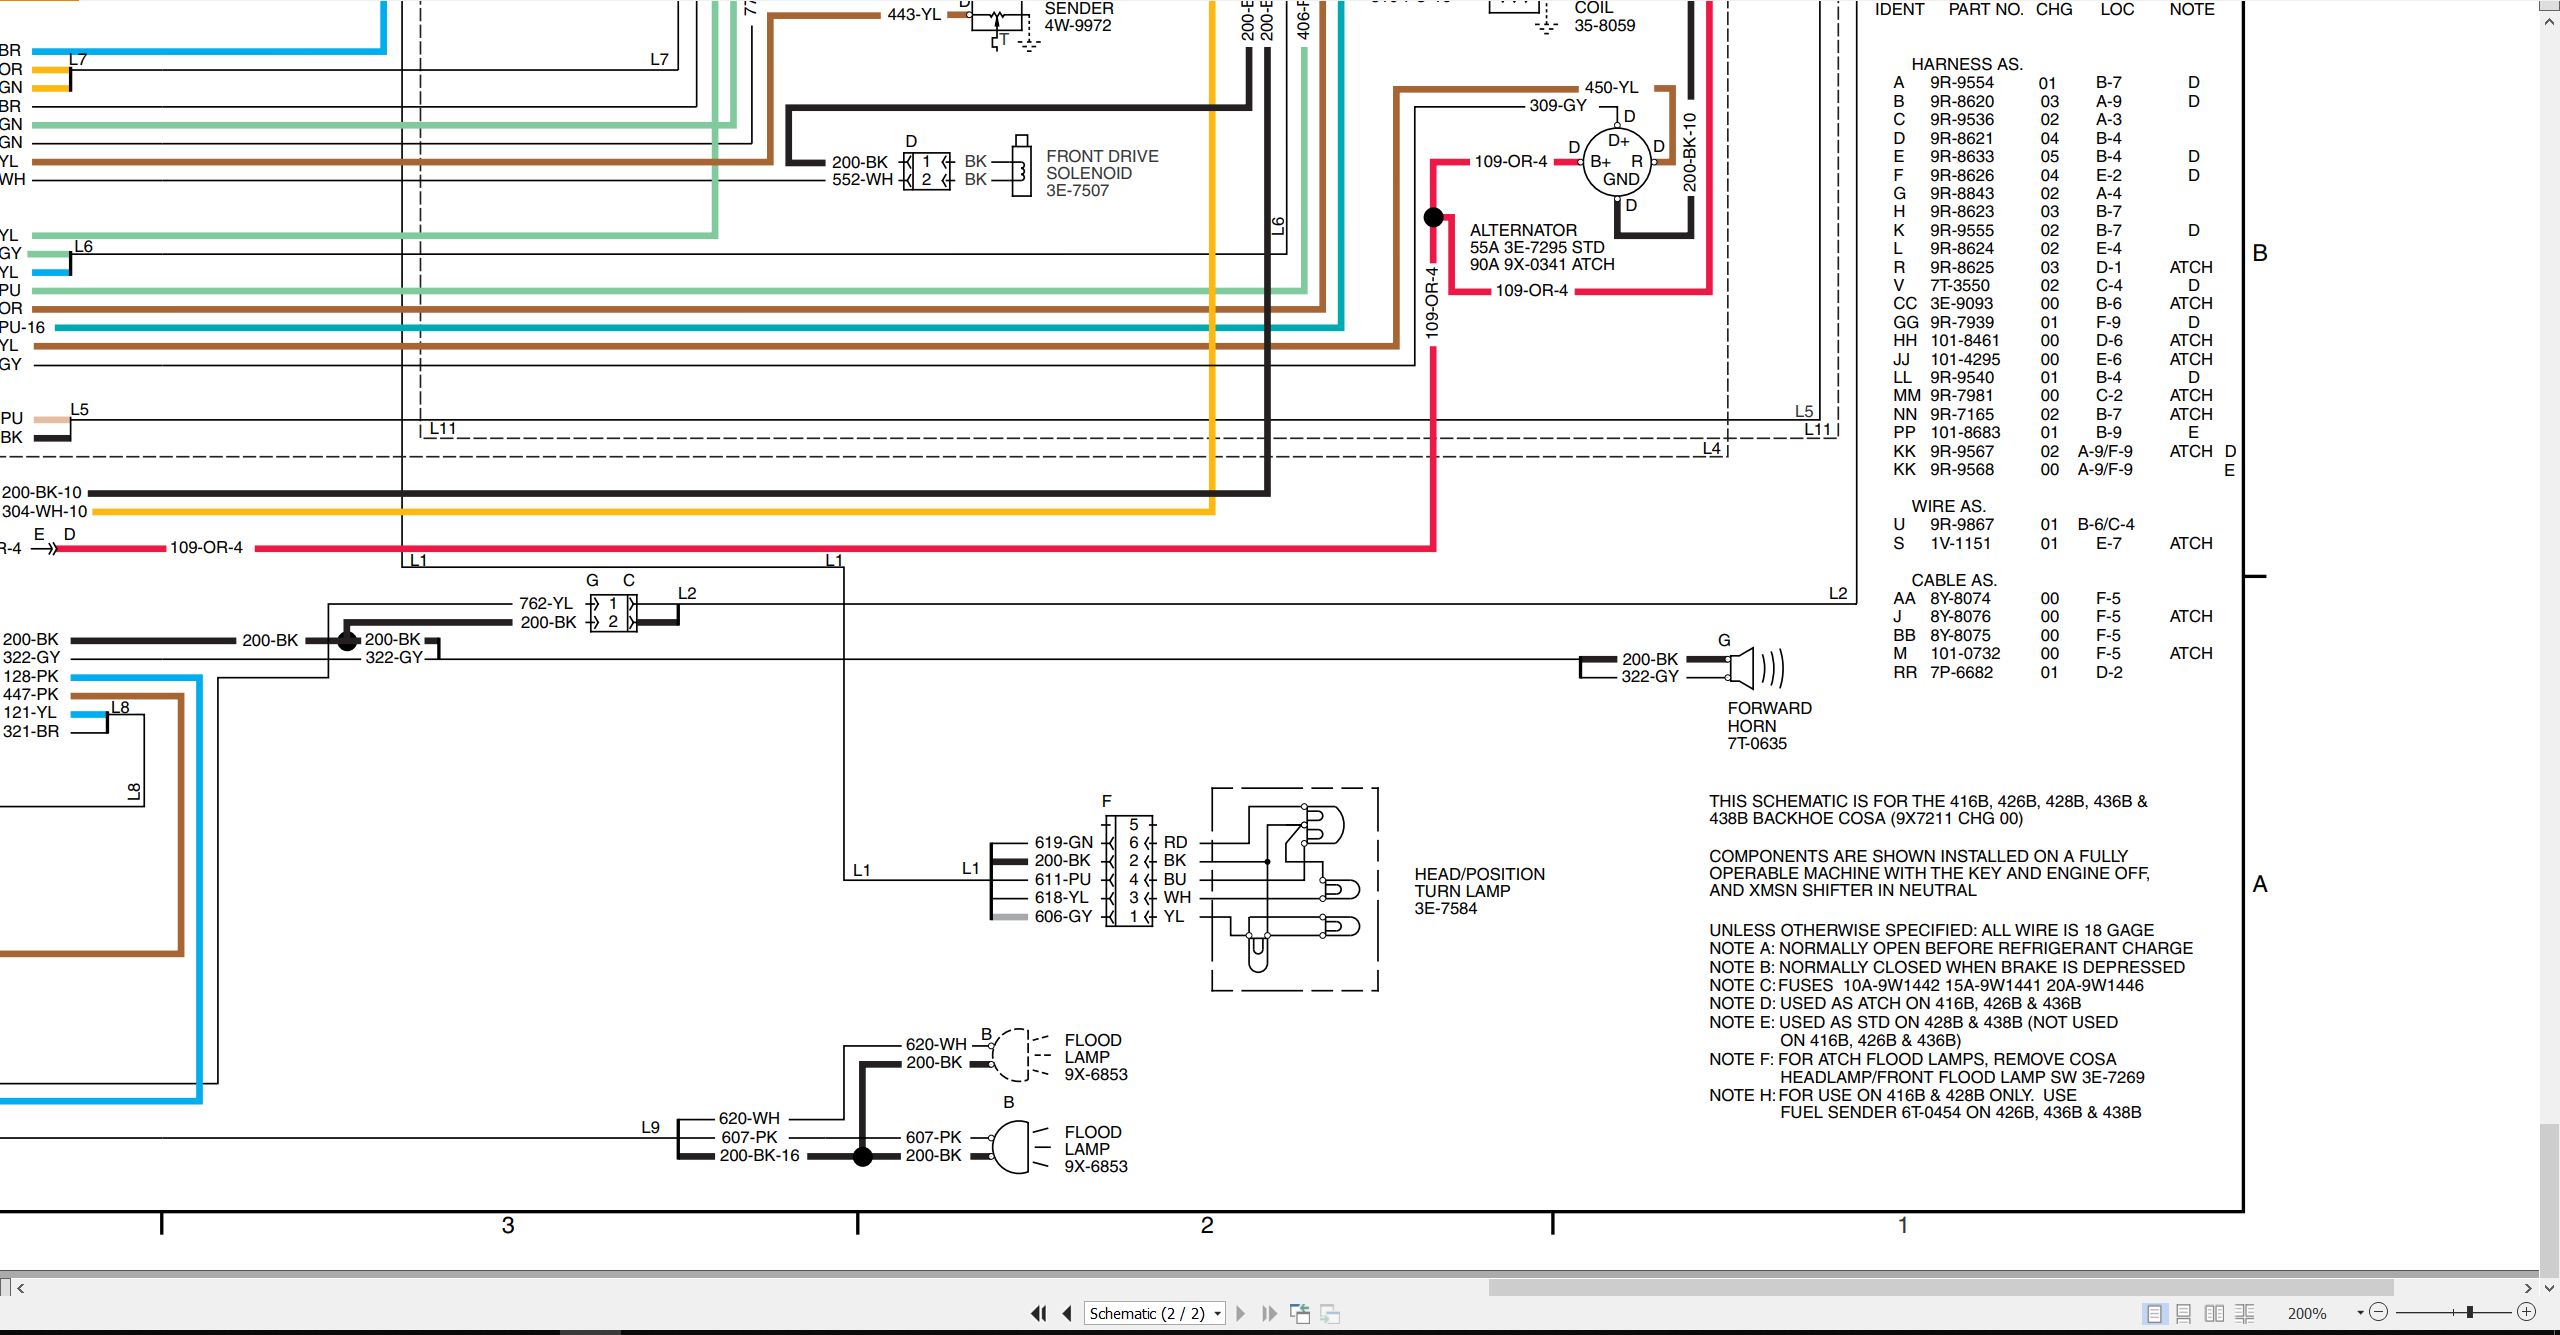Screen dimensions: 2560x1335
Task: Click the 552-WH wire label
Action: coord(862,180)
